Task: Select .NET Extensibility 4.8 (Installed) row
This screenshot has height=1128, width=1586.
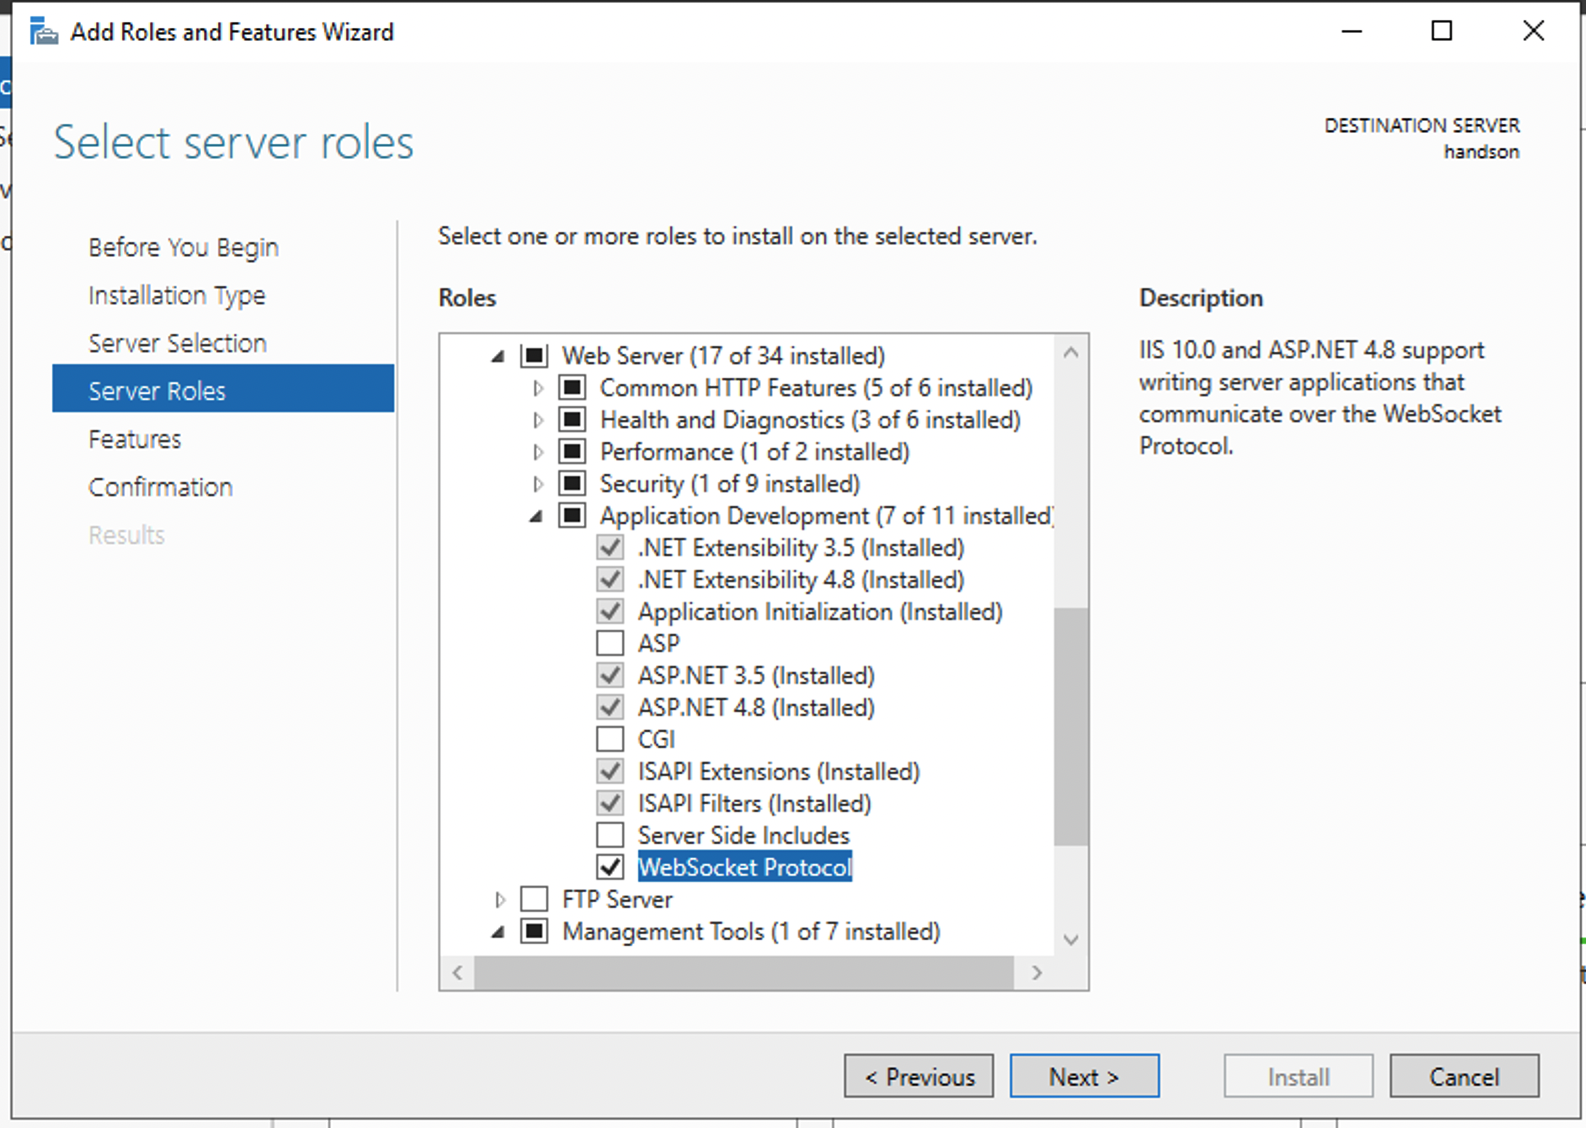Action: point(801,579)
